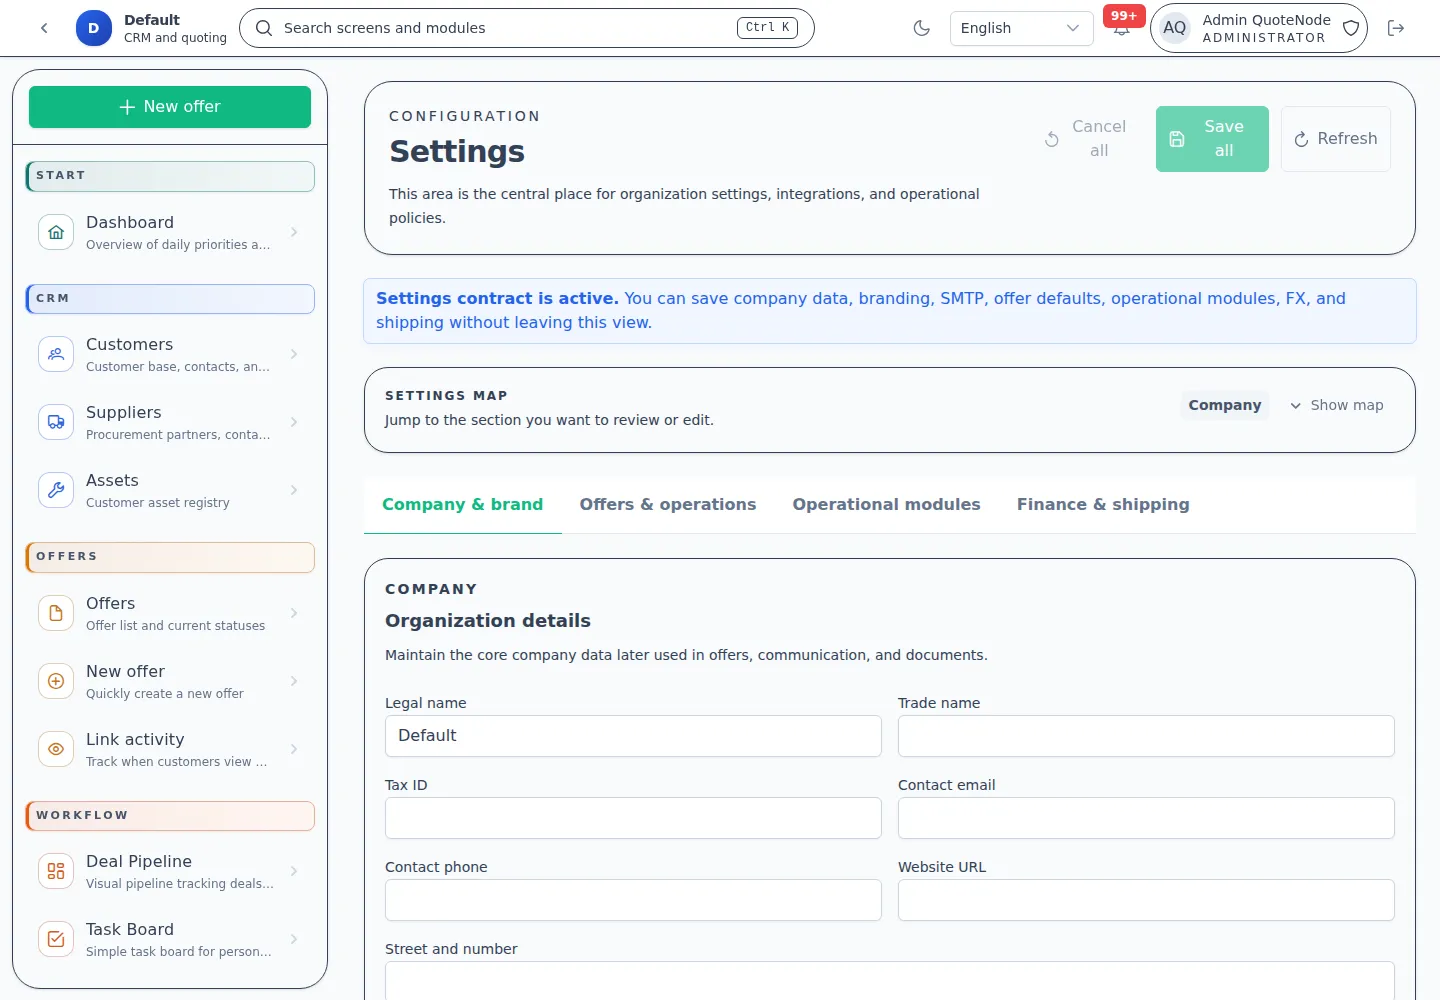1440x1000 pixels.
Task: Click the Task Board checkmark icon
Action: (56, 939)
